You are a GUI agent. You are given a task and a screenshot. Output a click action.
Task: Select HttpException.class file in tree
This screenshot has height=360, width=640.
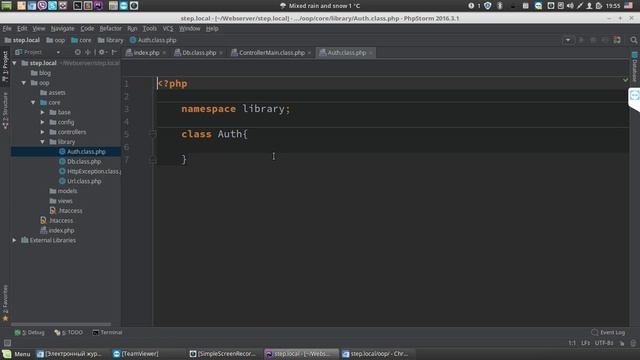pos(90,171)
